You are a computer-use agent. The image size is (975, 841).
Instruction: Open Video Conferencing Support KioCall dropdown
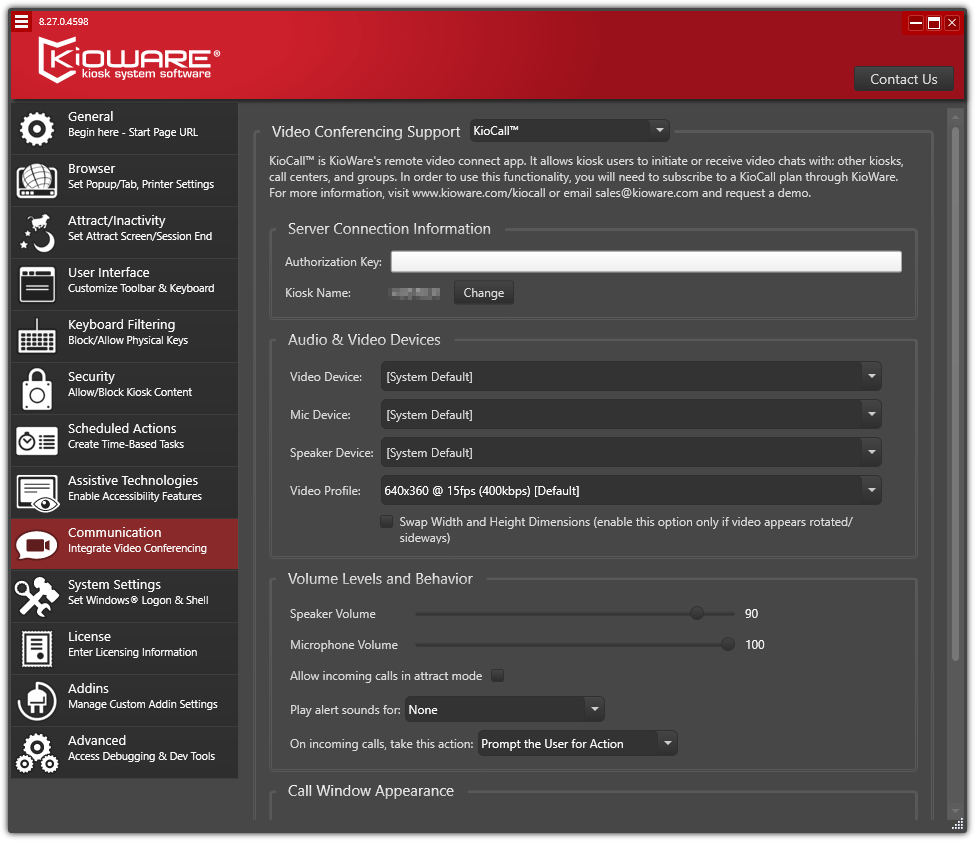(x=570, y=131)
